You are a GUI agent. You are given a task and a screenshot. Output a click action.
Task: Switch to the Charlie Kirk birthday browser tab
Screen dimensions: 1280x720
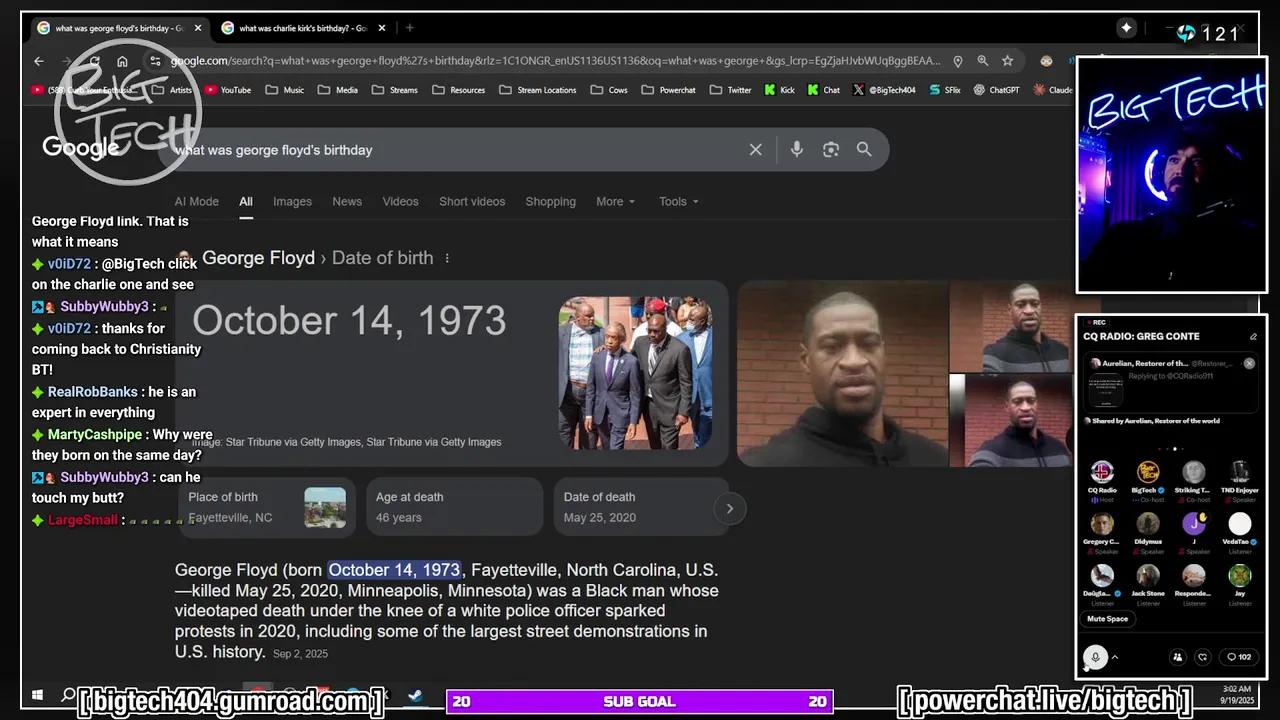click(x=302, y=28)
